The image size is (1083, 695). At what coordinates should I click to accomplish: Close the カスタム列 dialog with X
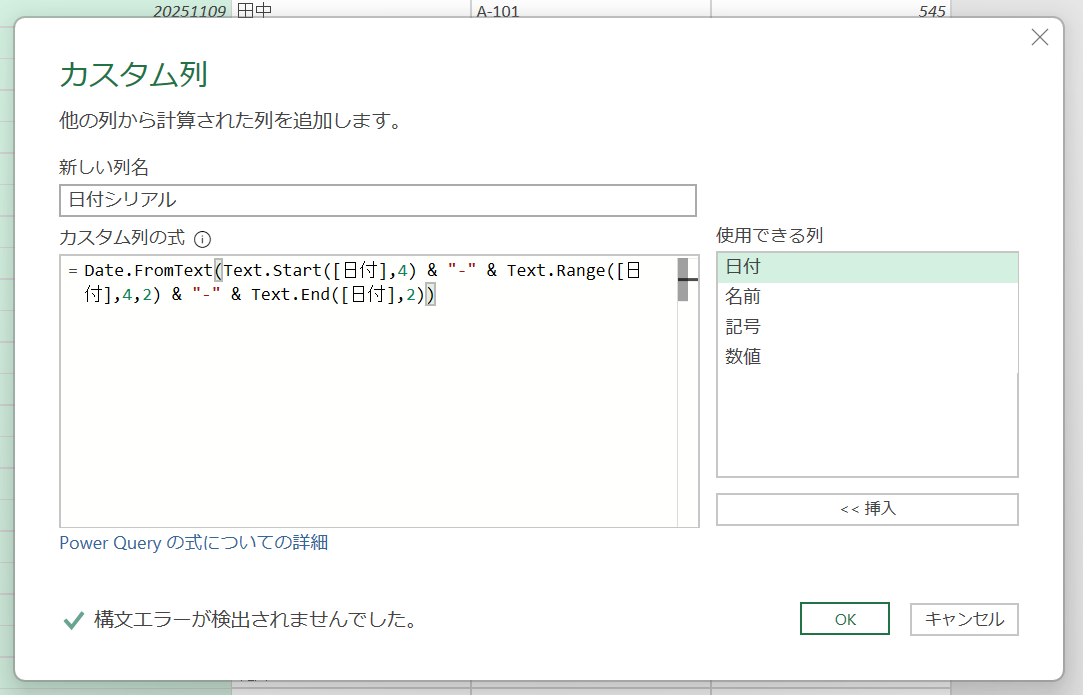point(1039,38)
